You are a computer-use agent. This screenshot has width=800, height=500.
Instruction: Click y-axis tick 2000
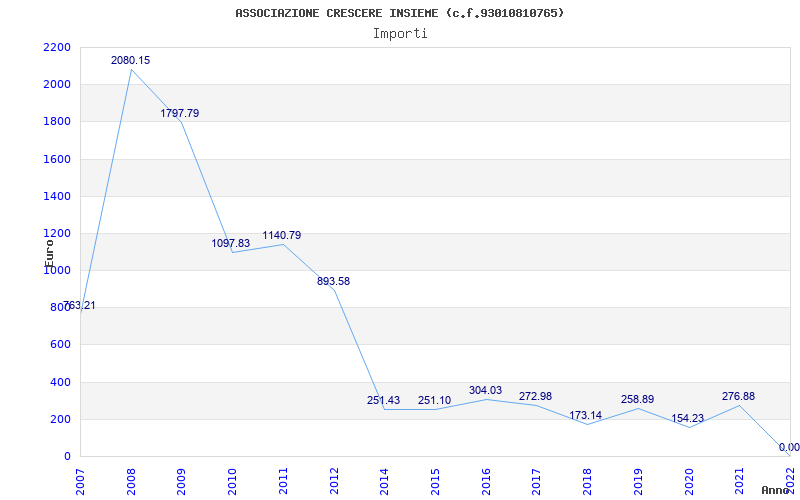(58, 85)
